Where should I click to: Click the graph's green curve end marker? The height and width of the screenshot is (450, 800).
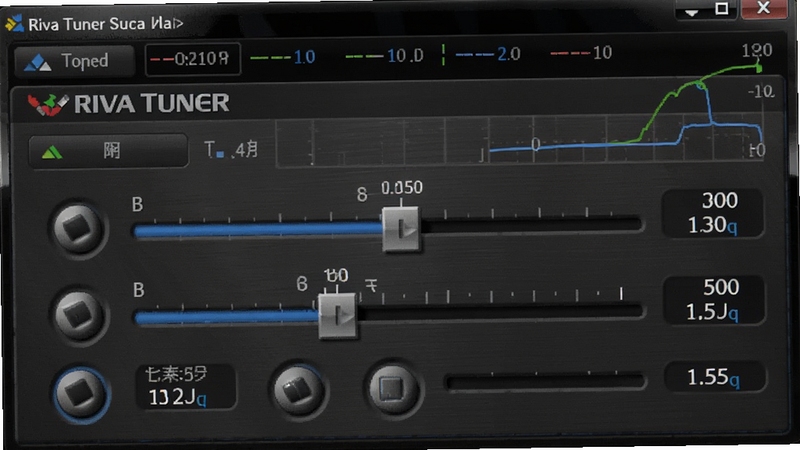(759, 67)
